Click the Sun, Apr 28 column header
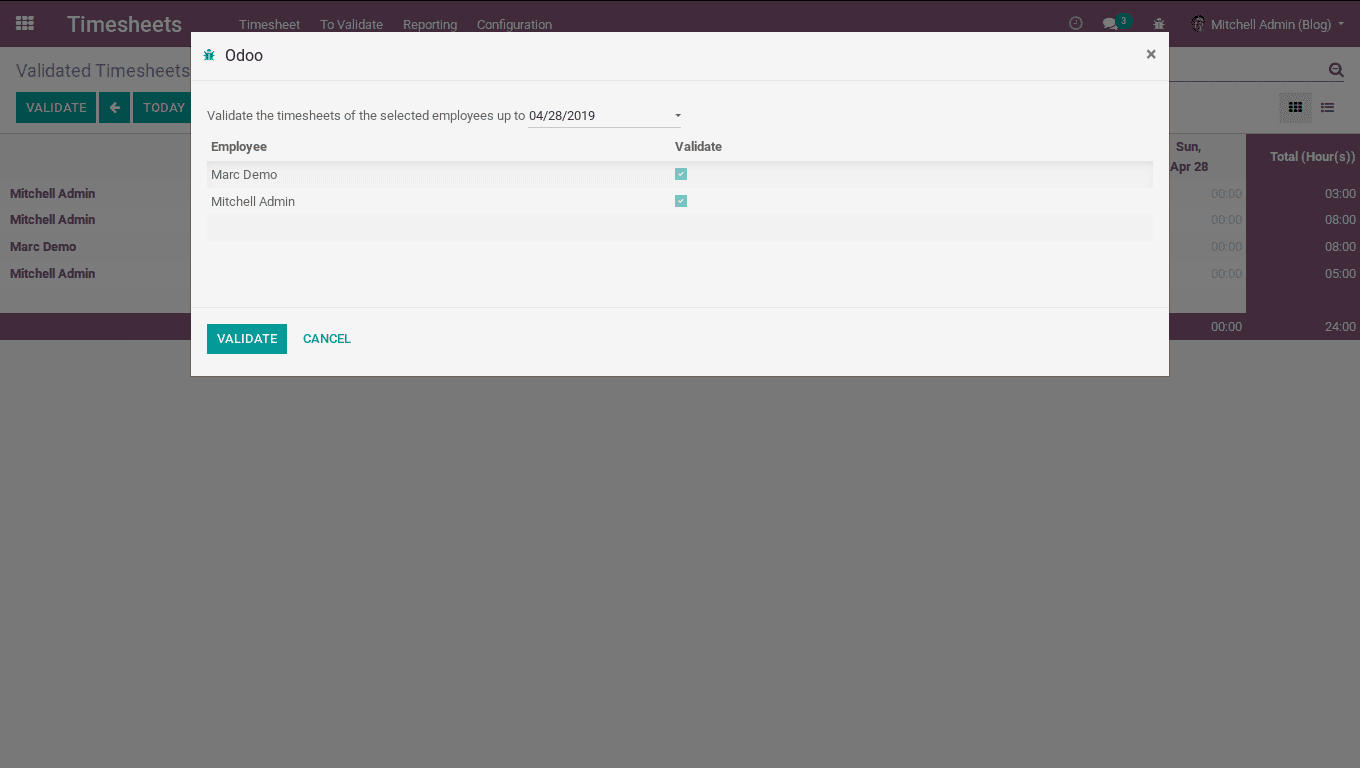Image resolution: width=1360 pixels, height=768 pixels. coord(1189,157)
